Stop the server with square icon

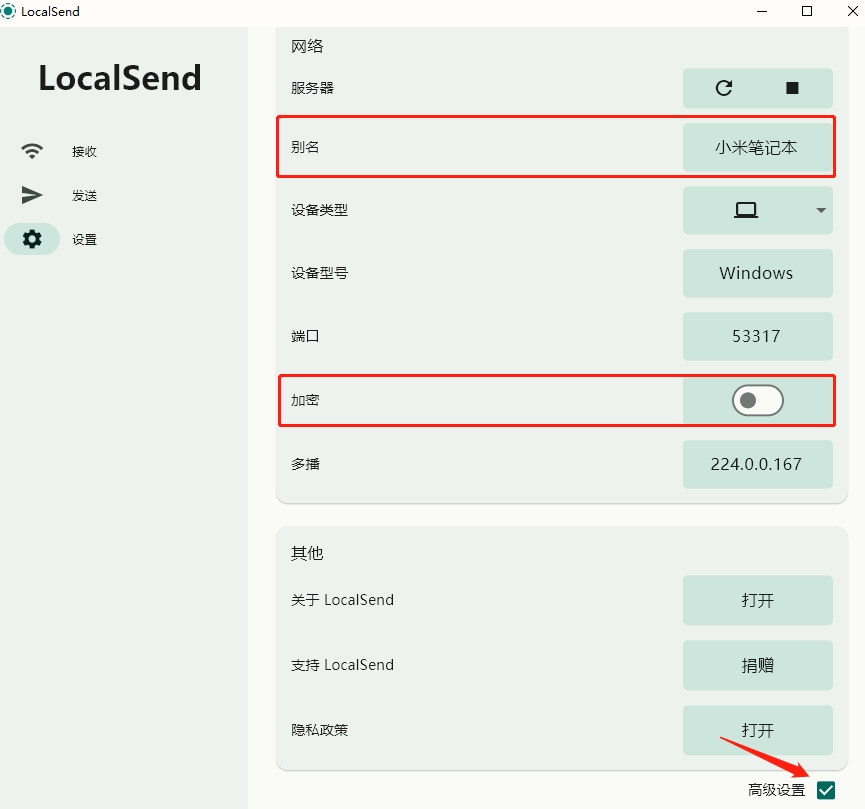point(792,88)
